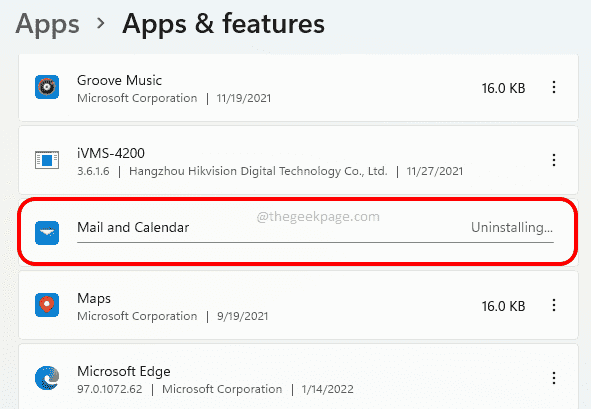Open the three-dot menu for Maps

click(554, 305)
